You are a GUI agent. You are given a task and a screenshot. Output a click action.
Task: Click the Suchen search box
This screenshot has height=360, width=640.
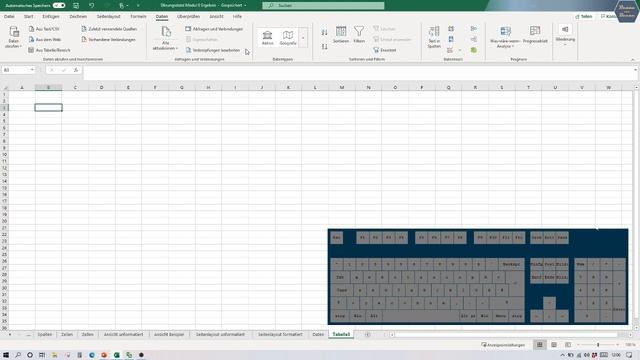coord(323,5)
